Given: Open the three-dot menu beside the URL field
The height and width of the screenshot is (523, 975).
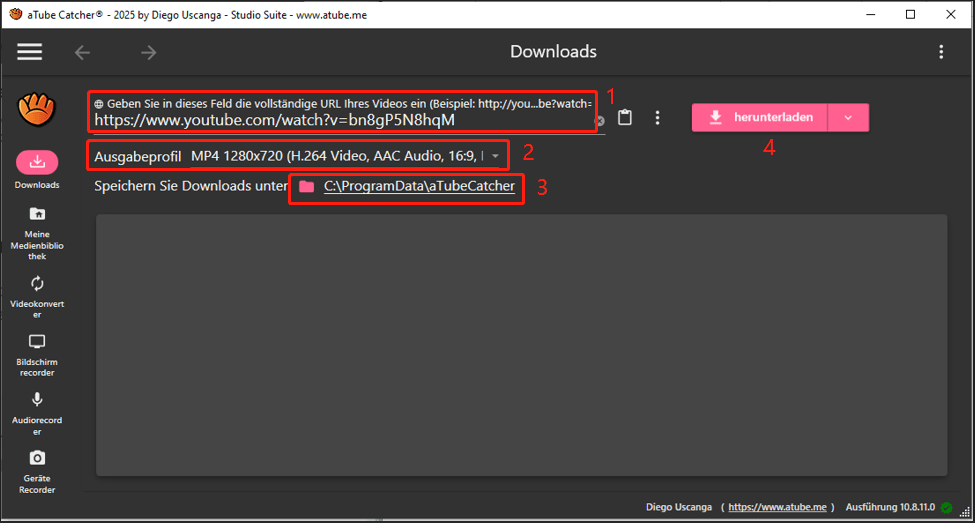Looking at the screenshot, I should pyautogui.click(x=657, y=118).
